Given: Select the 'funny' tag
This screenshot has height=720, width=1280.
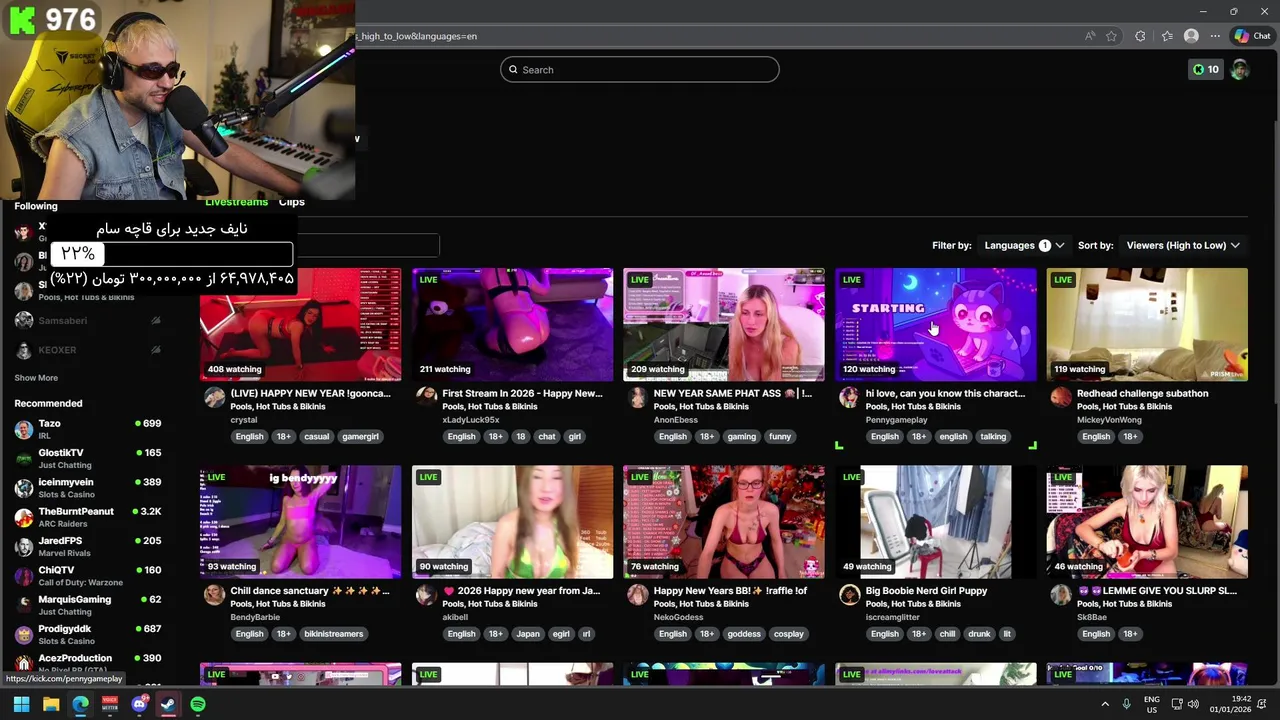Looking at the screenshot, I should point(780,436).
